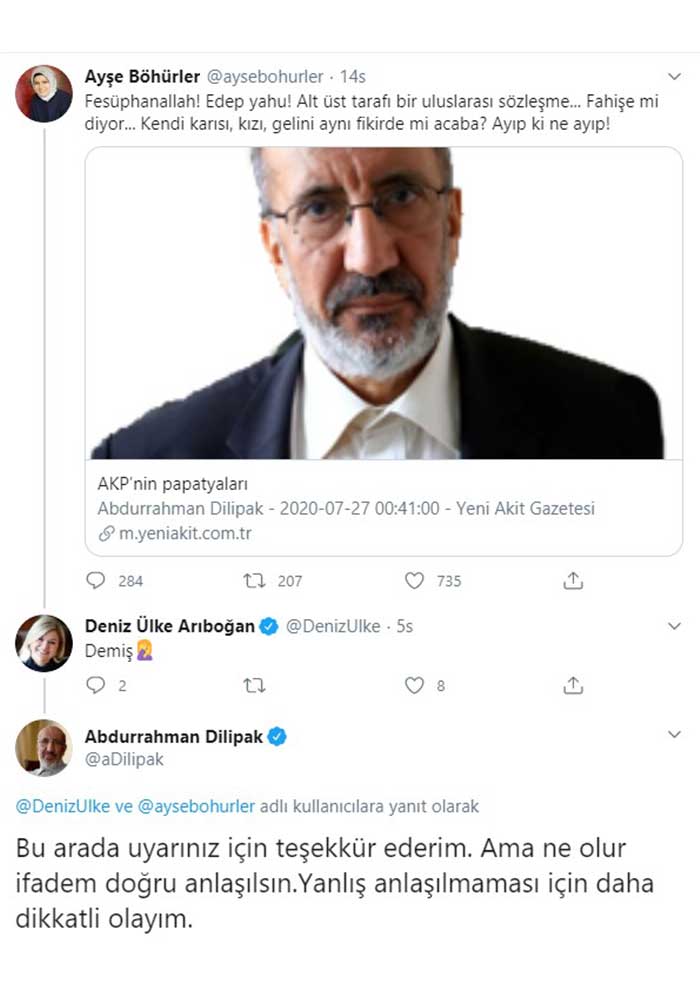The height and width of the screenshot is (1000, 700).
Task: Open Abdurrahman Dilipak's profile avatar
Action: tap(44, 747)
